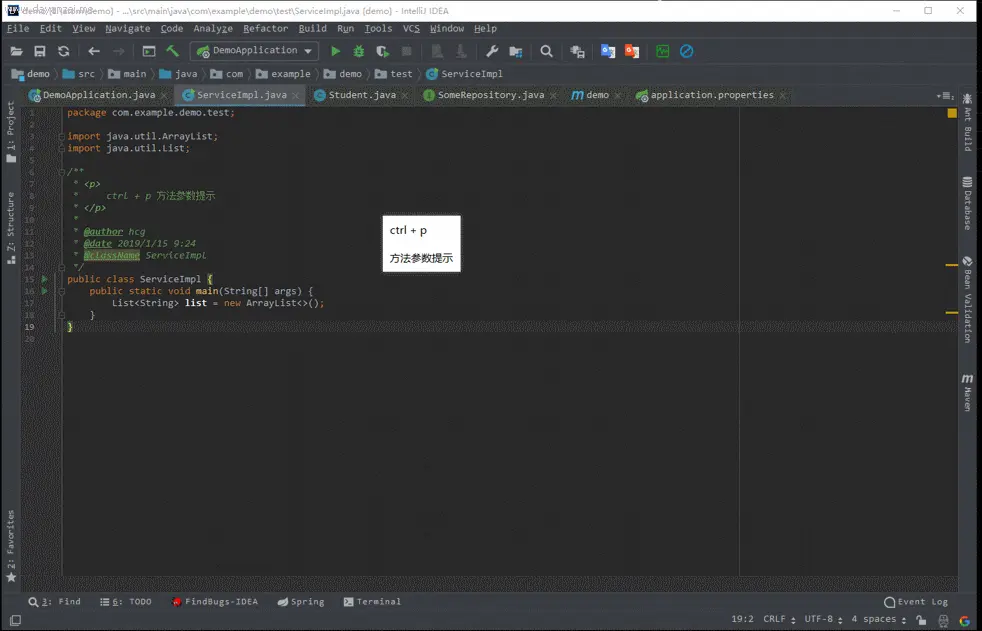Open the FindBugs-IDEA tool window
The width and height of the screenshot is (982, 631).
click(214, 602)
